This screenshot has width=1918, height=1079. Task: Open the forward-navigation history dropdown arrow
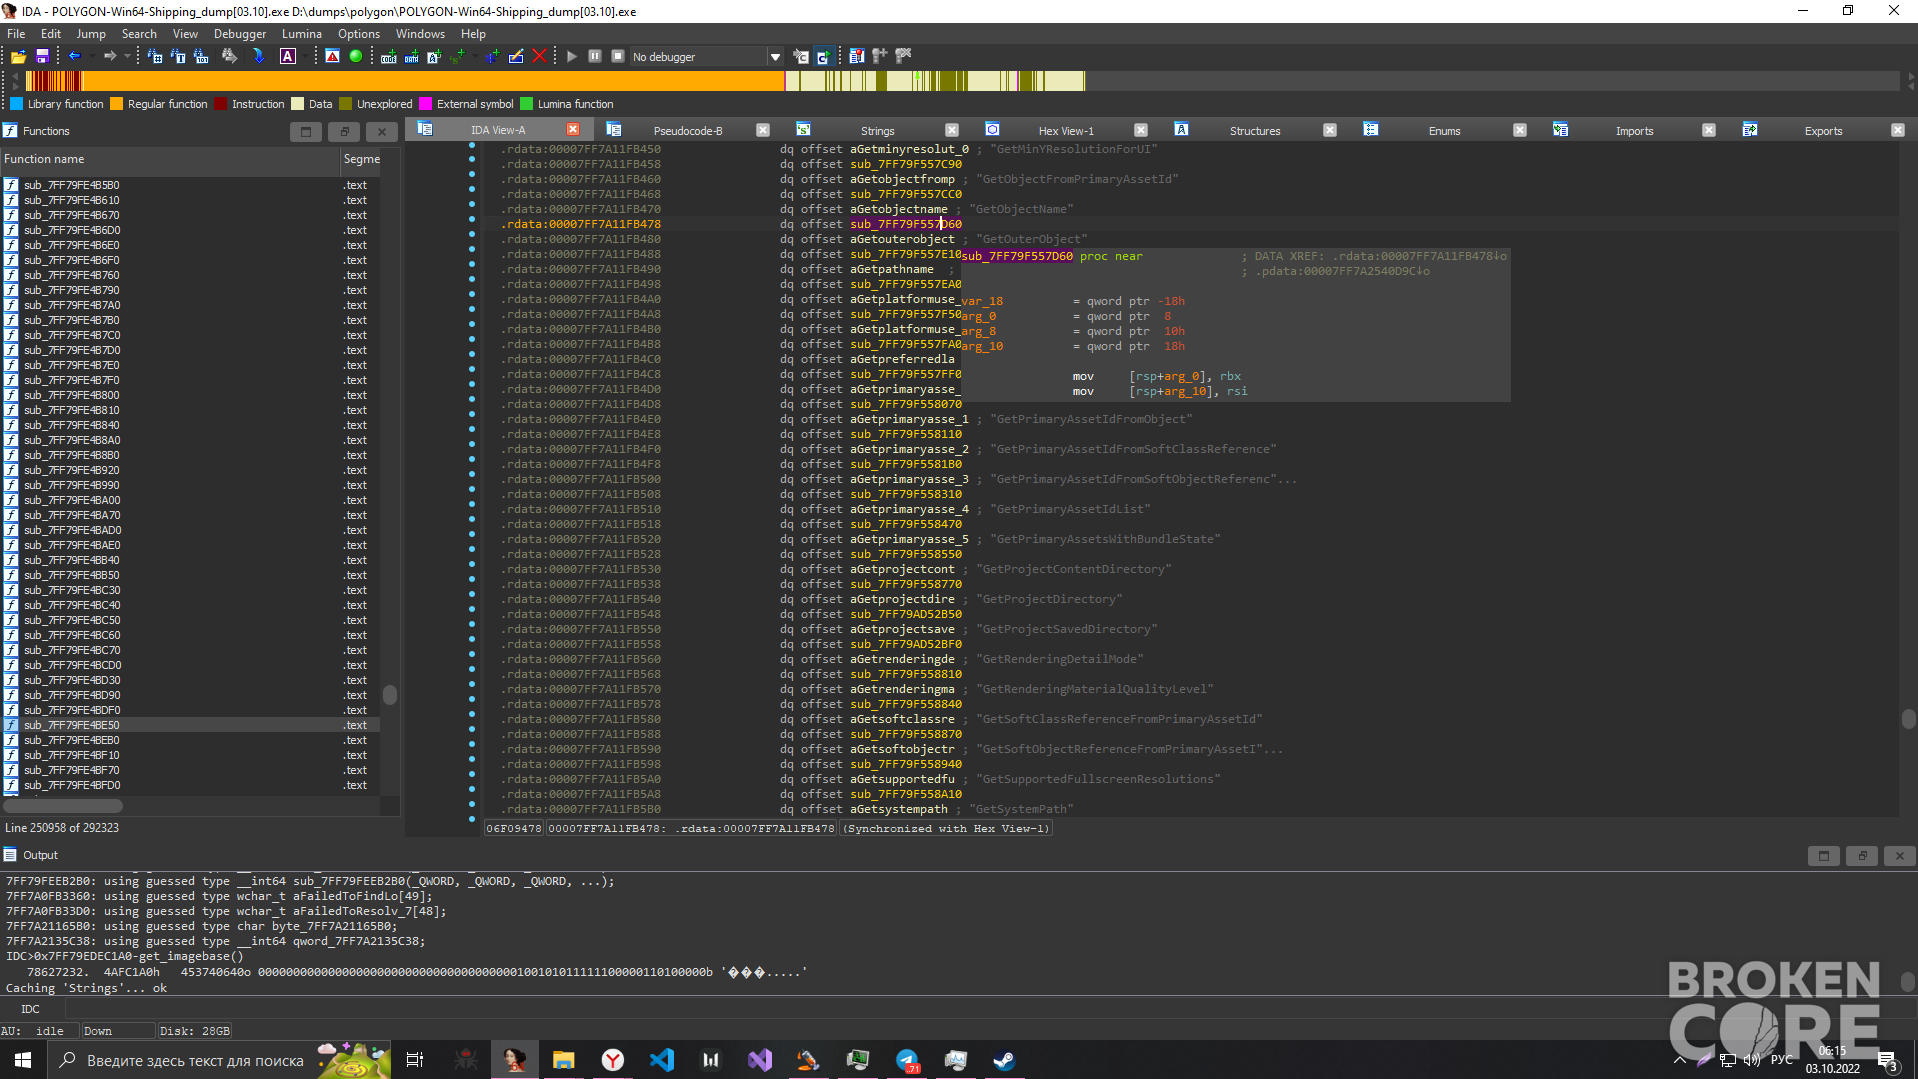[x=127, y=57]
